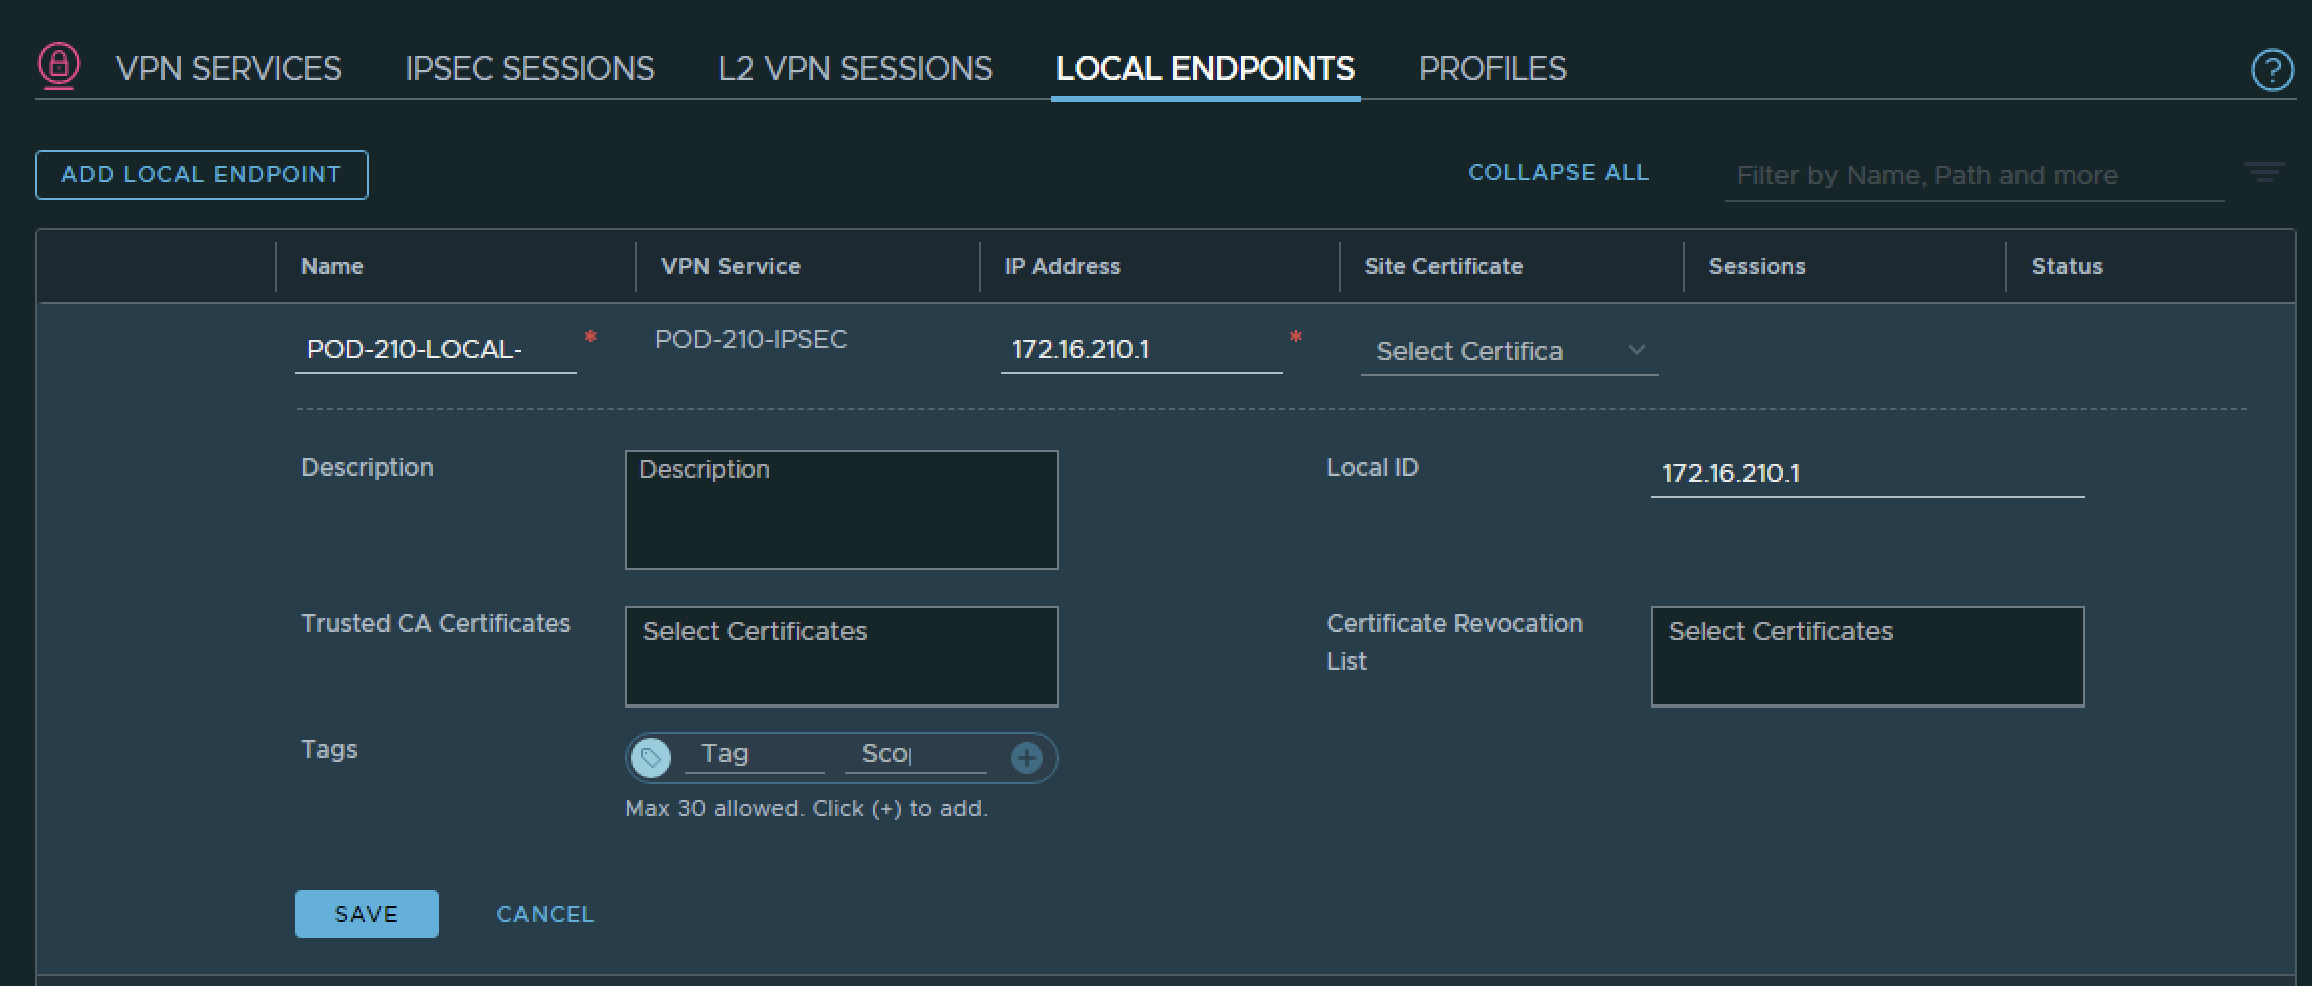2312x986 pixels.
Task: Open the L2 VPN Sessions tab
Action: click(855, 68)
